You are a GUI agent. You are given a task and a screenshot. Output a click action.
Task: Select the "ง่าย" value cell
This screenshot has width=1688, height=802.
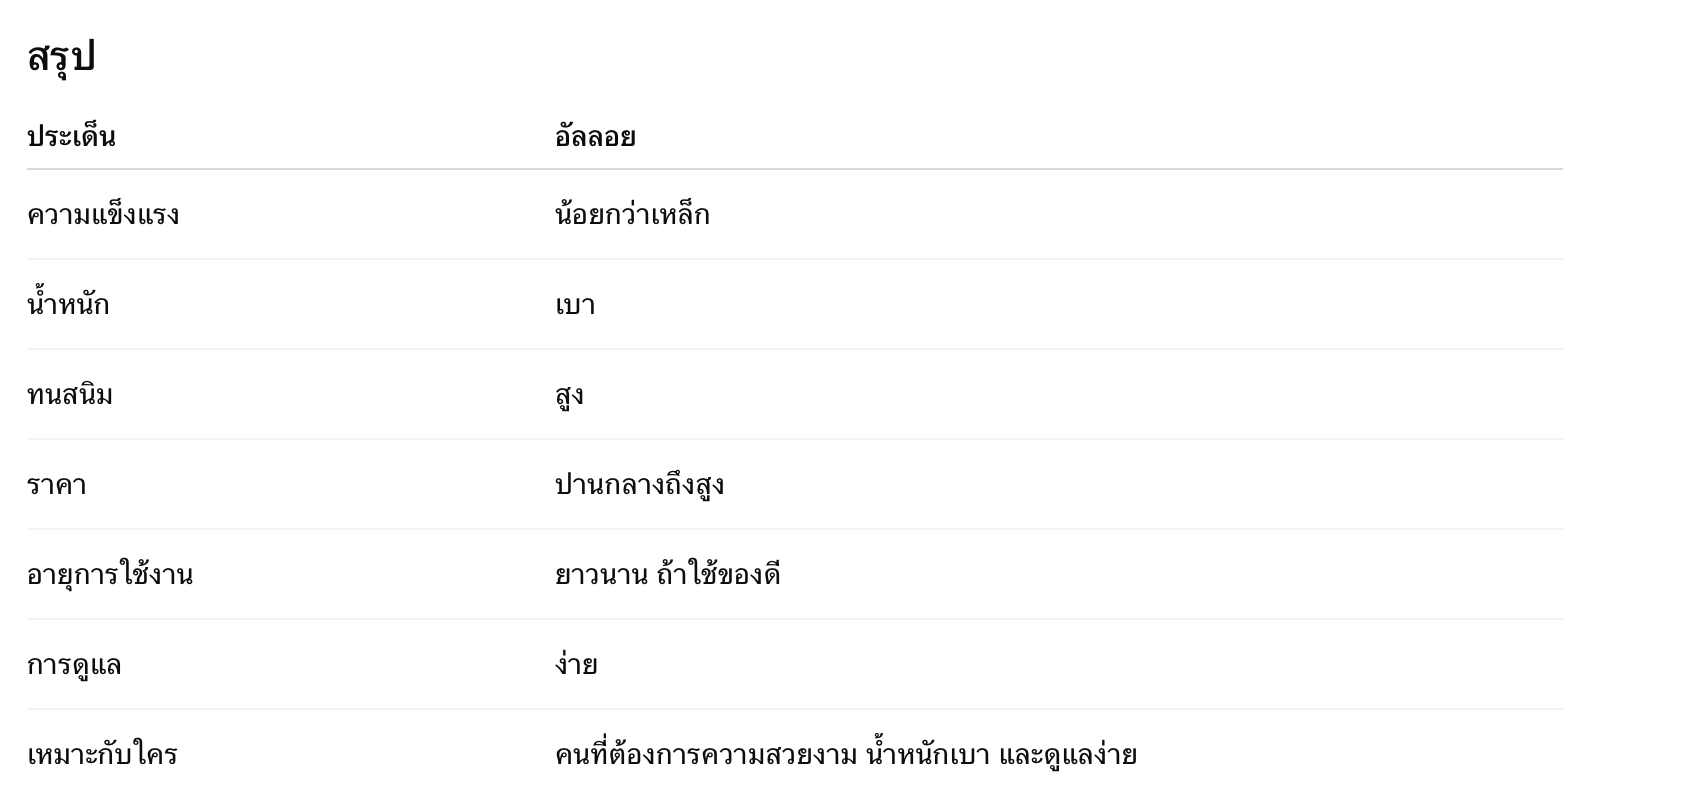(x=576, y=665)
